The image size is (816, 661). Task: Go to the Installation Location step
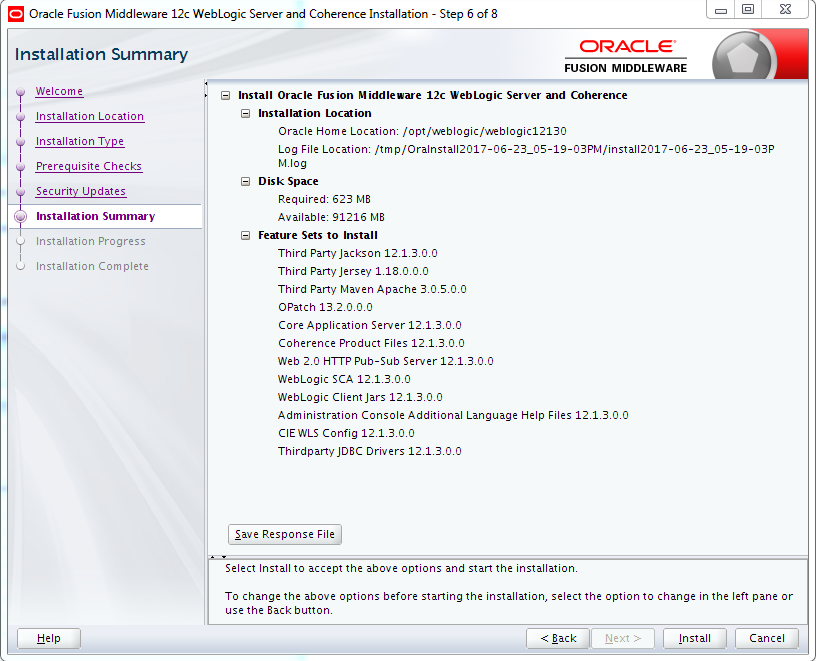90,117
